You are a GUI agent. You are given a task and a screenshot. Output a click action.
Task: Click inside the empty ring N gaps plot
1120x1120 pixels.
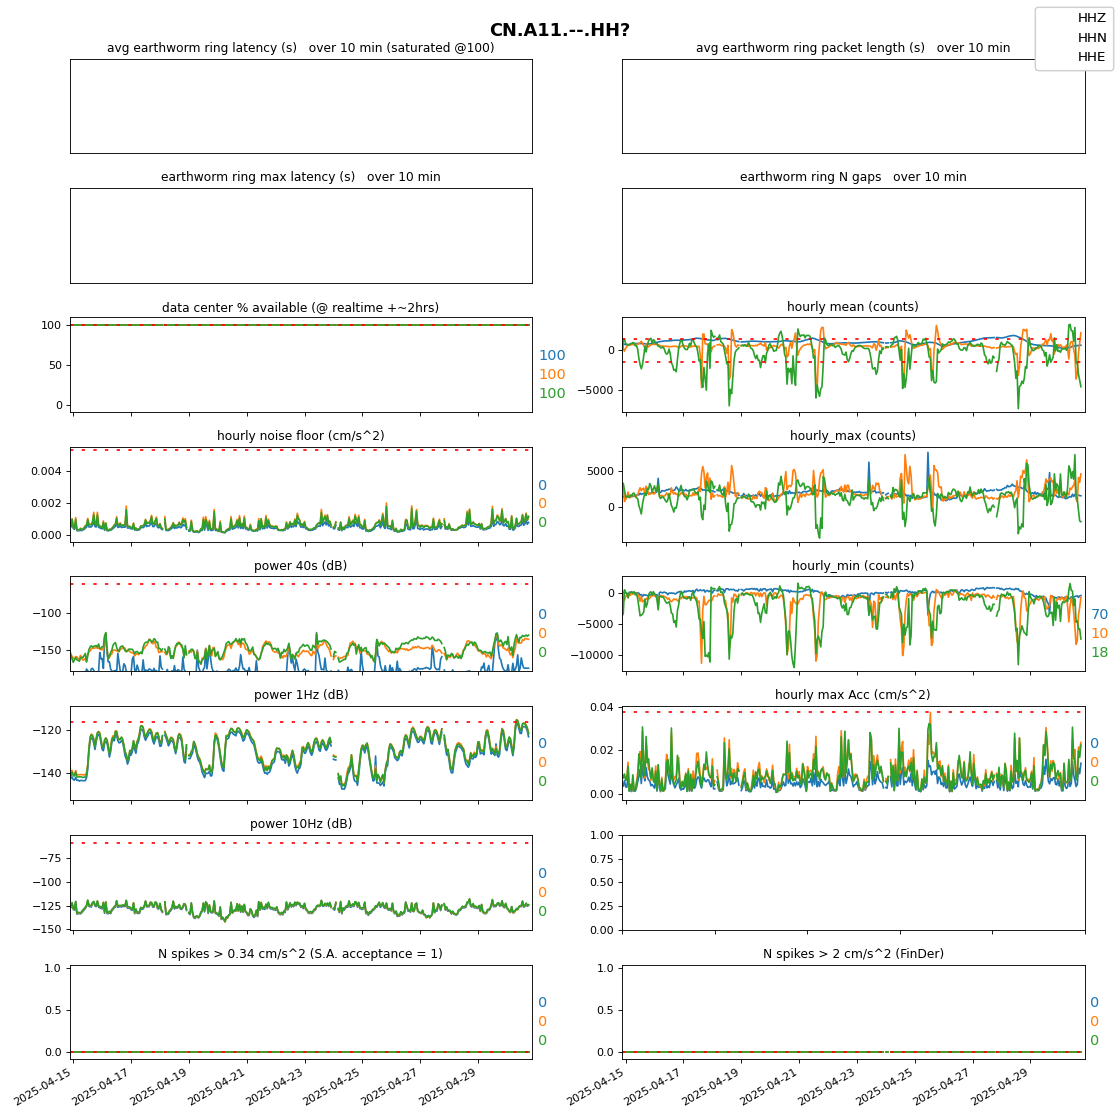tap(854, 236)
